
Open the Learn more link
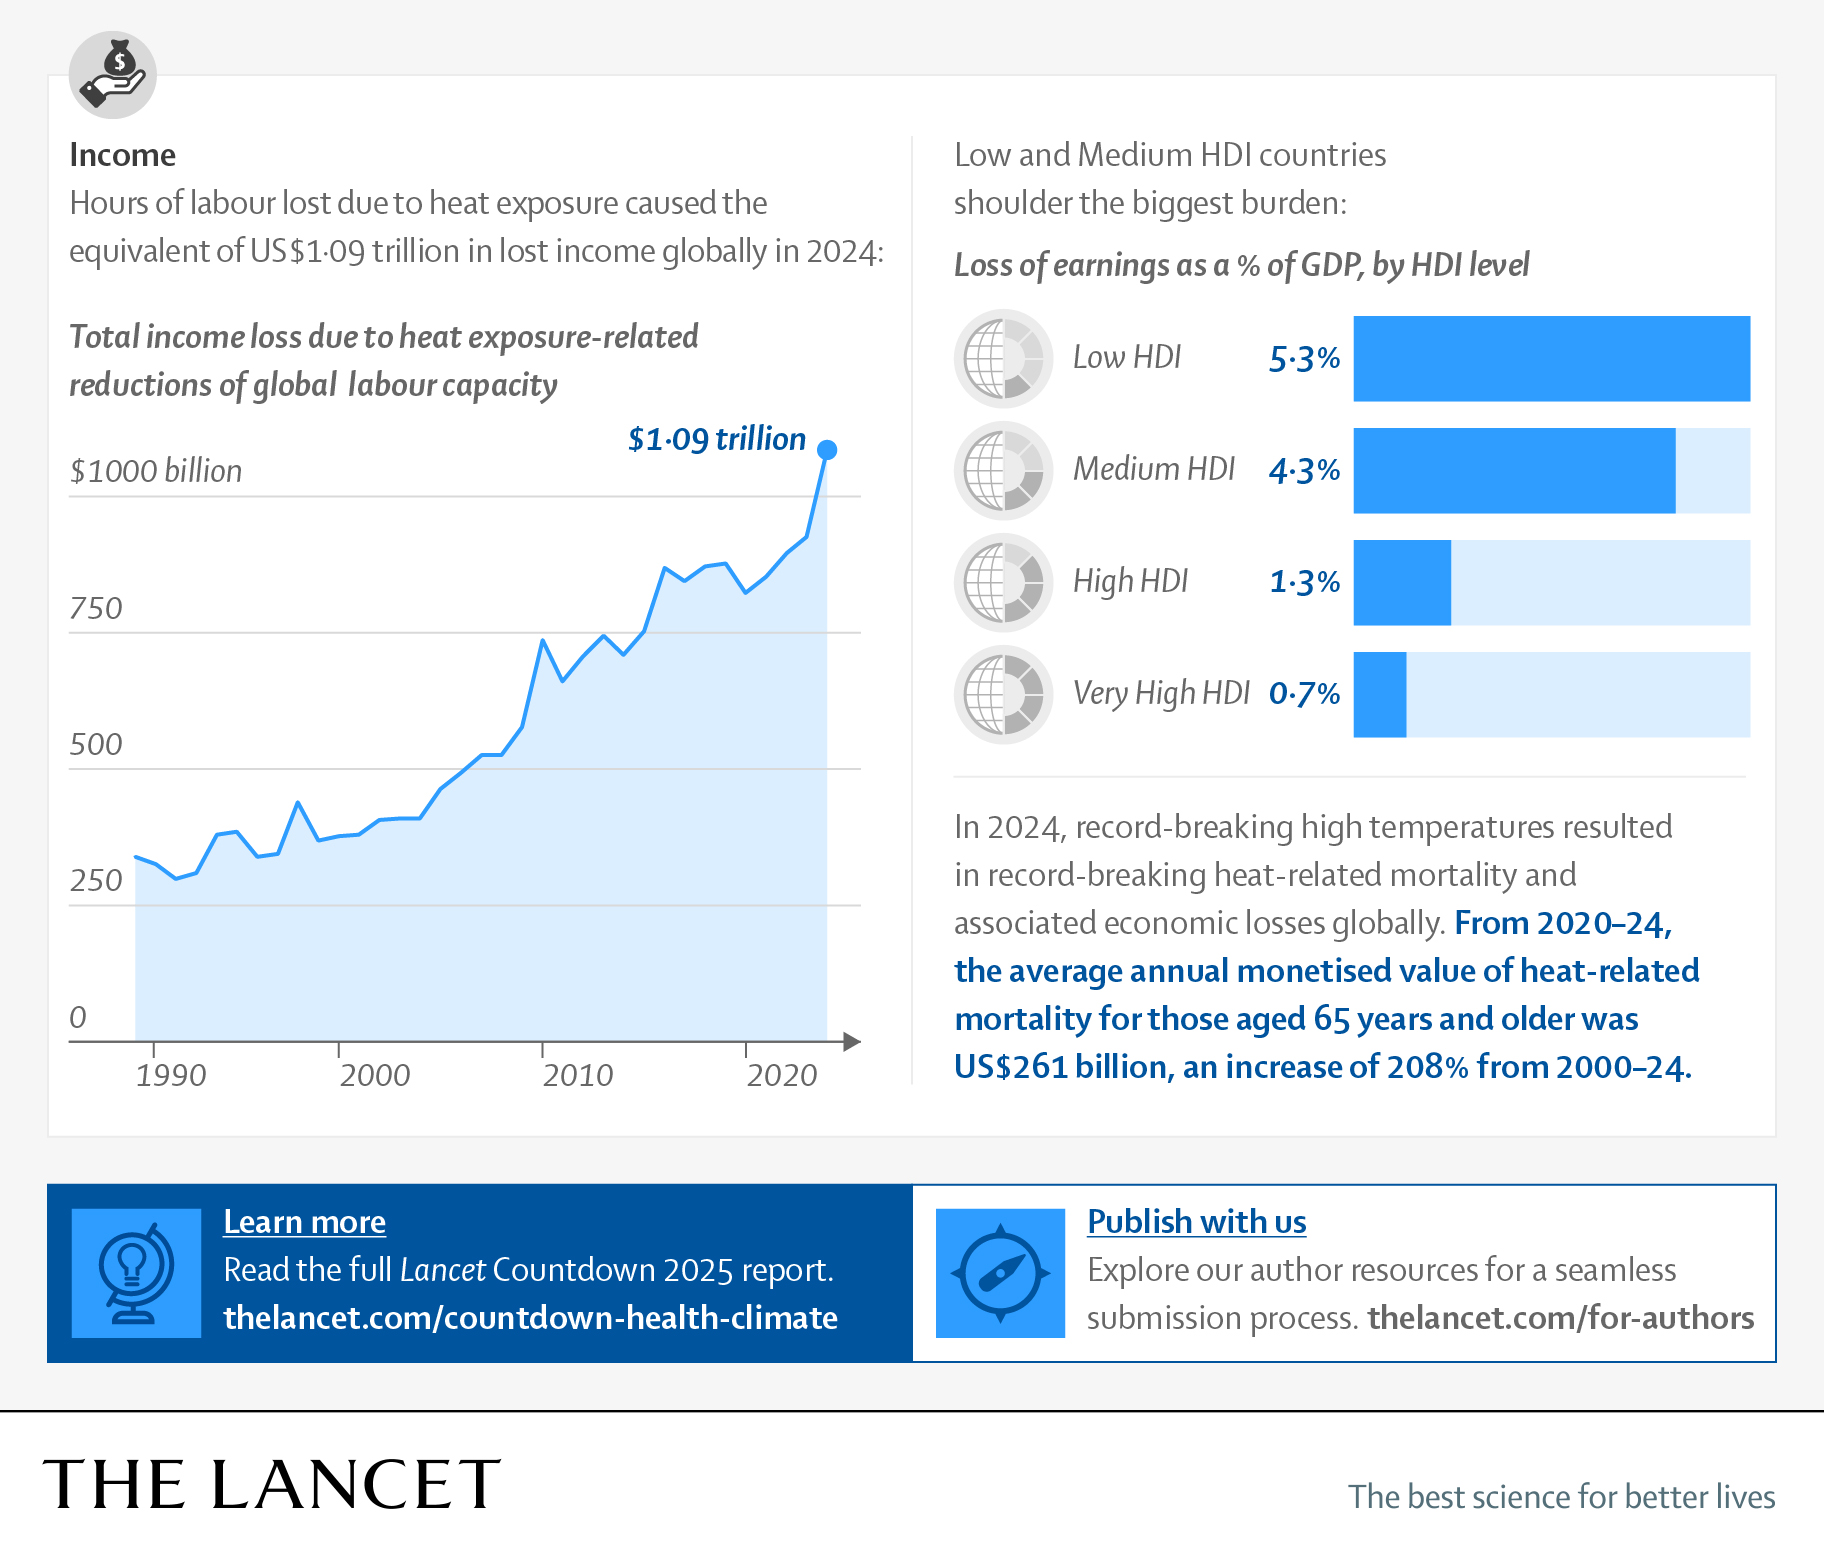pos(304,1222)
